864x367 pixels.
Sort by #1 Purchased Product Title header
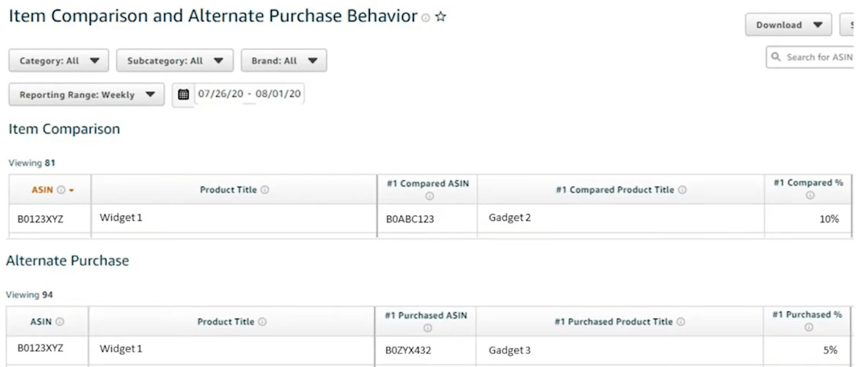[x=613, y=322]
